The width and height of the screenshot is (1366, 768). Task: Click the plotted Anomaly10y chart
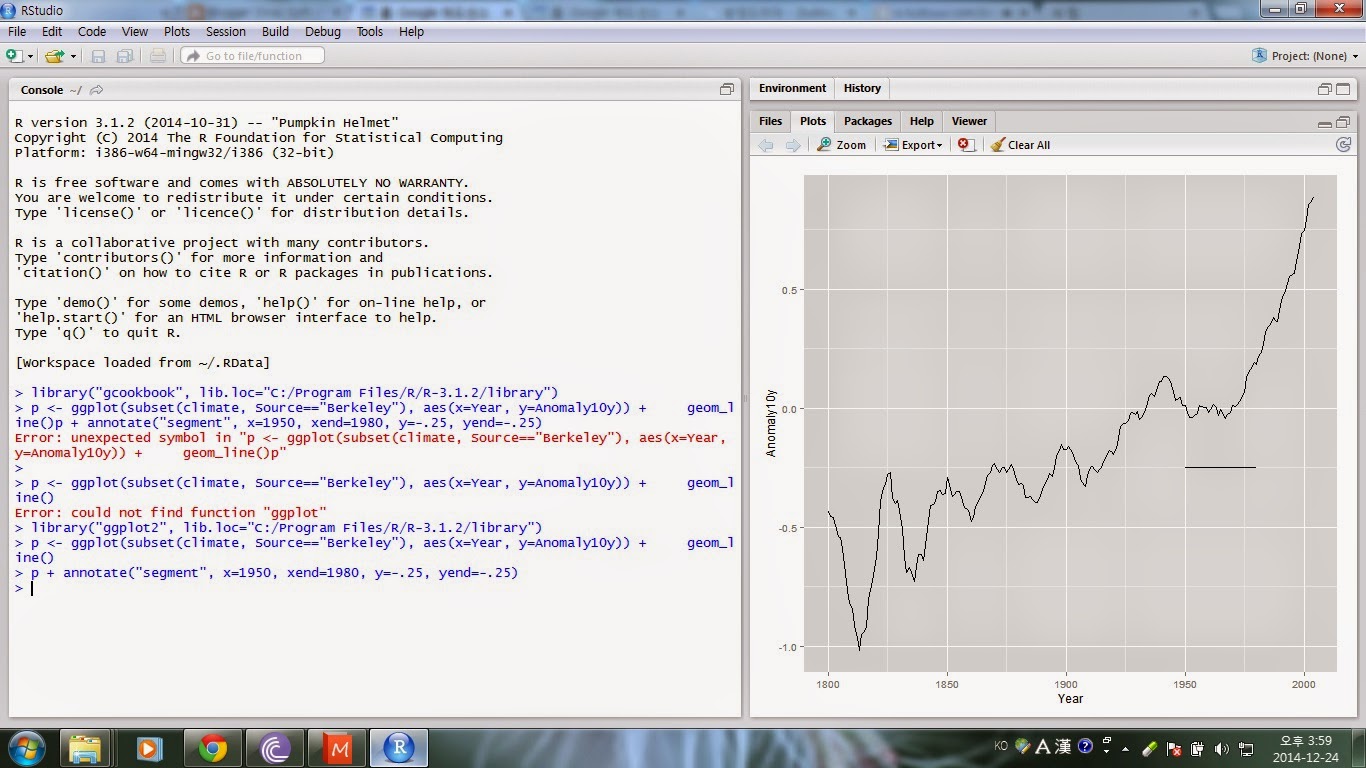click(x=1070, y=424)
